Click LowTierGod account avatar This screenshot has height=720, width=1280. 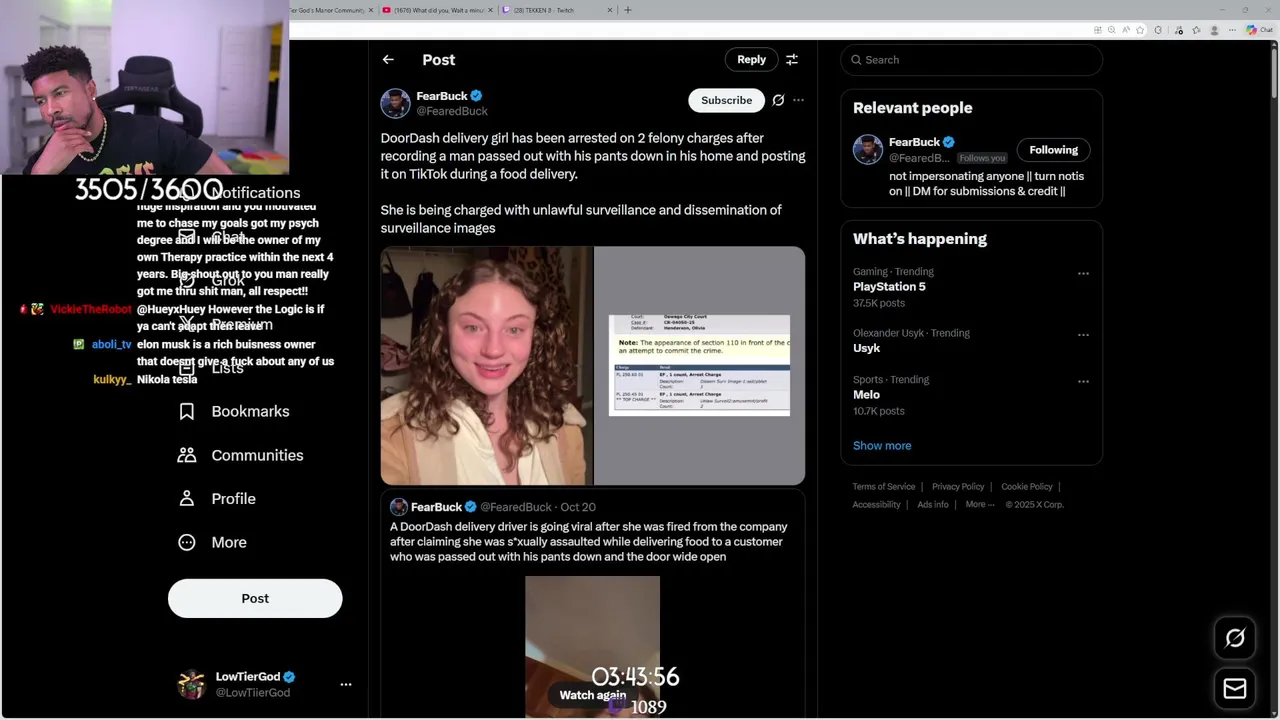[191, 685]
